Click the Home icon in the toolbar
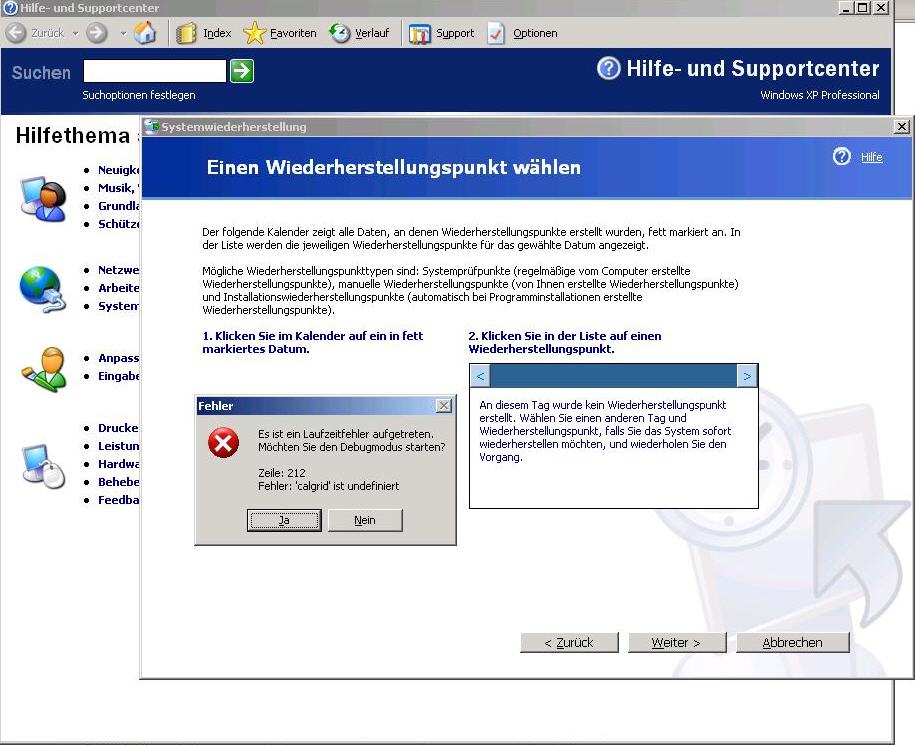The image size is (915, 745). tap(145, 33)
